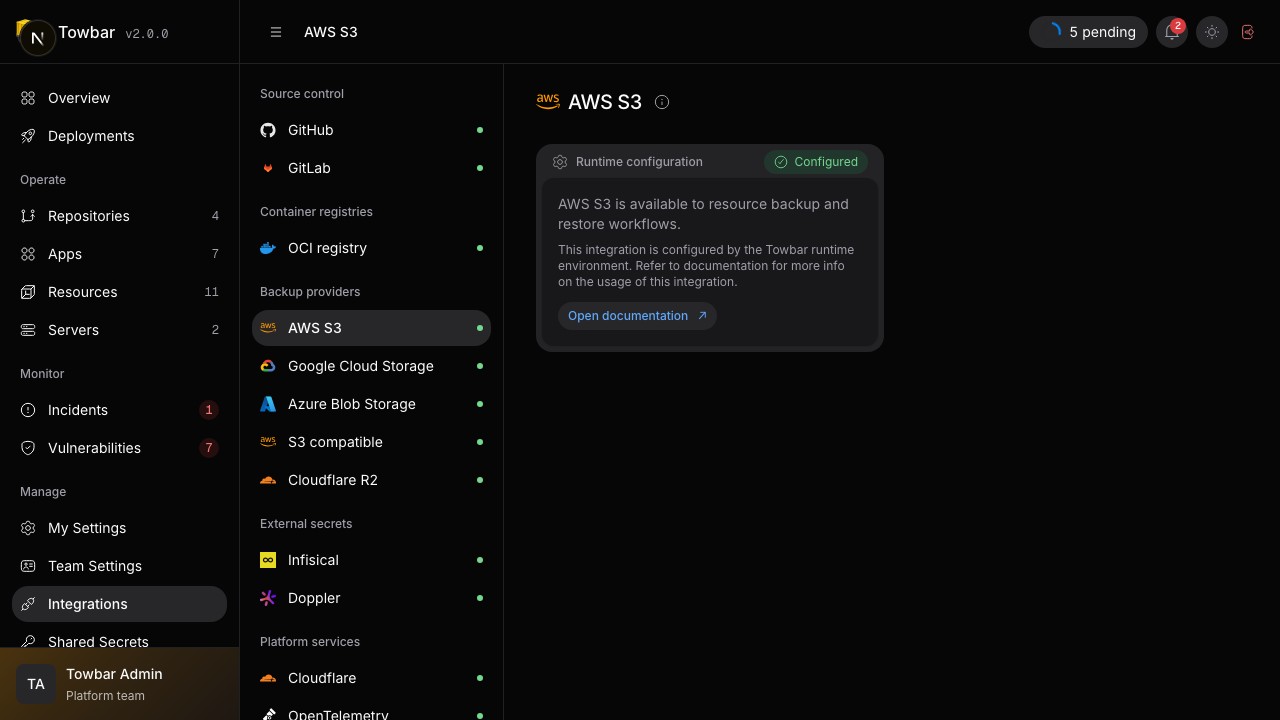Click the info icon beside AWS S3 heading
Viewport: 1280px width, 720px height.
(x=662, y=102)
